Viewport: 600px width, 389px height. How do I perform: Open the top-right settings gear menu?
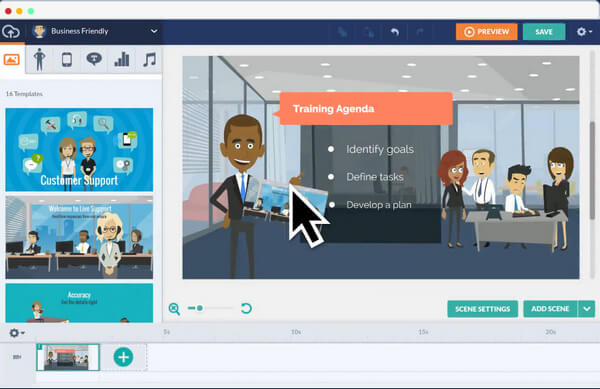coord(584,32)
